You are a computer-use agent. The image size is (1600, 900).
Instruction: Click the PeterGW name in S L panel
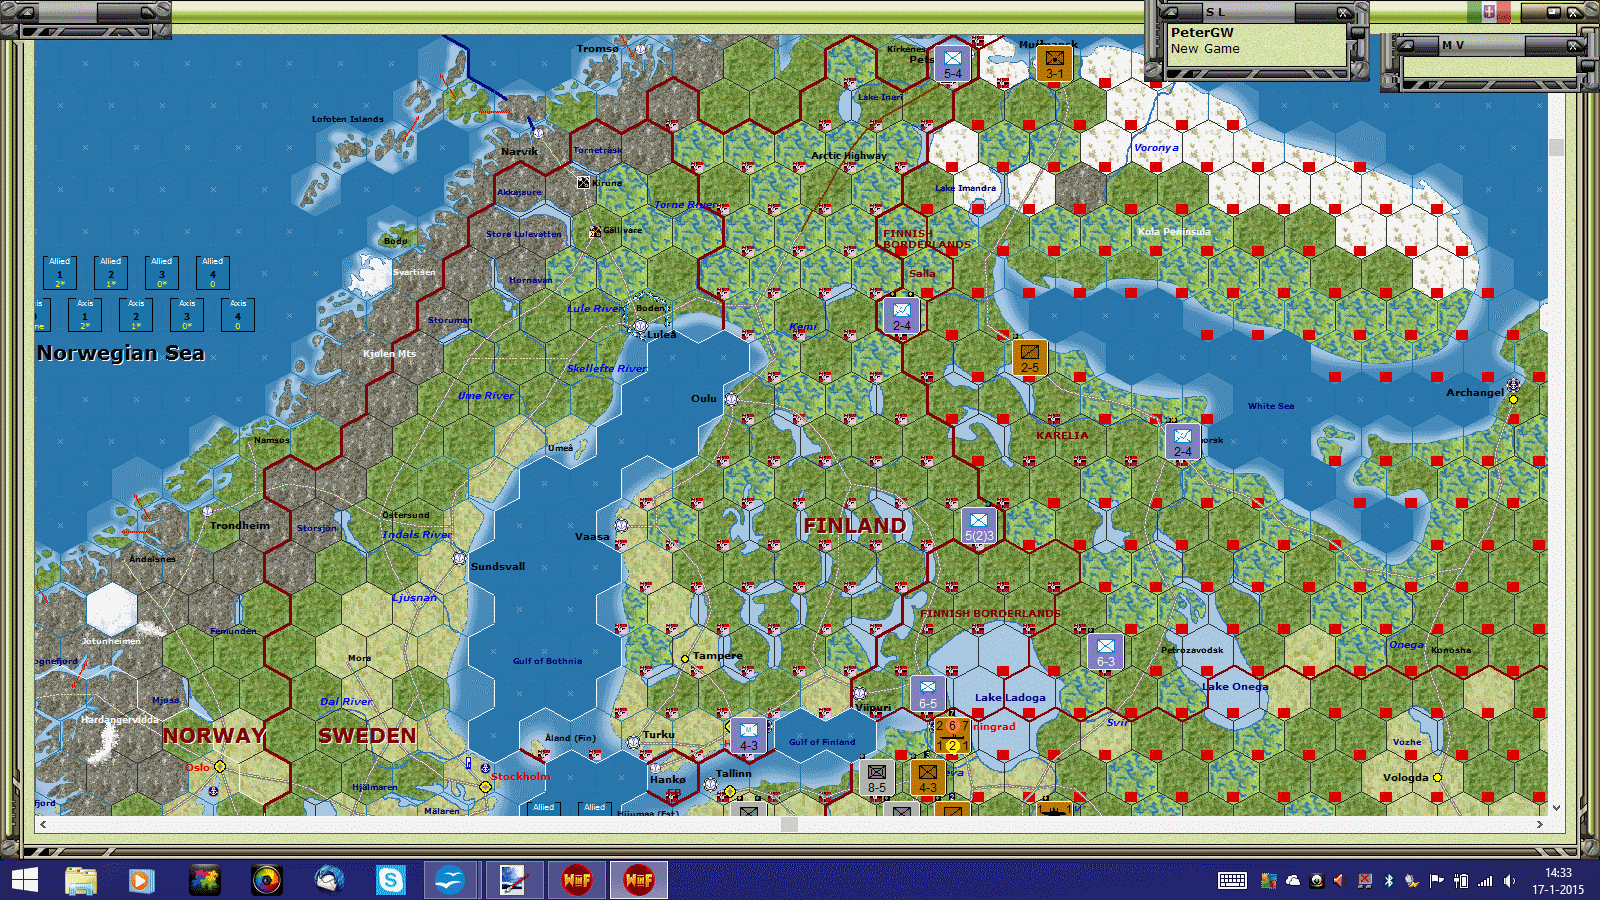point(1202,32)
